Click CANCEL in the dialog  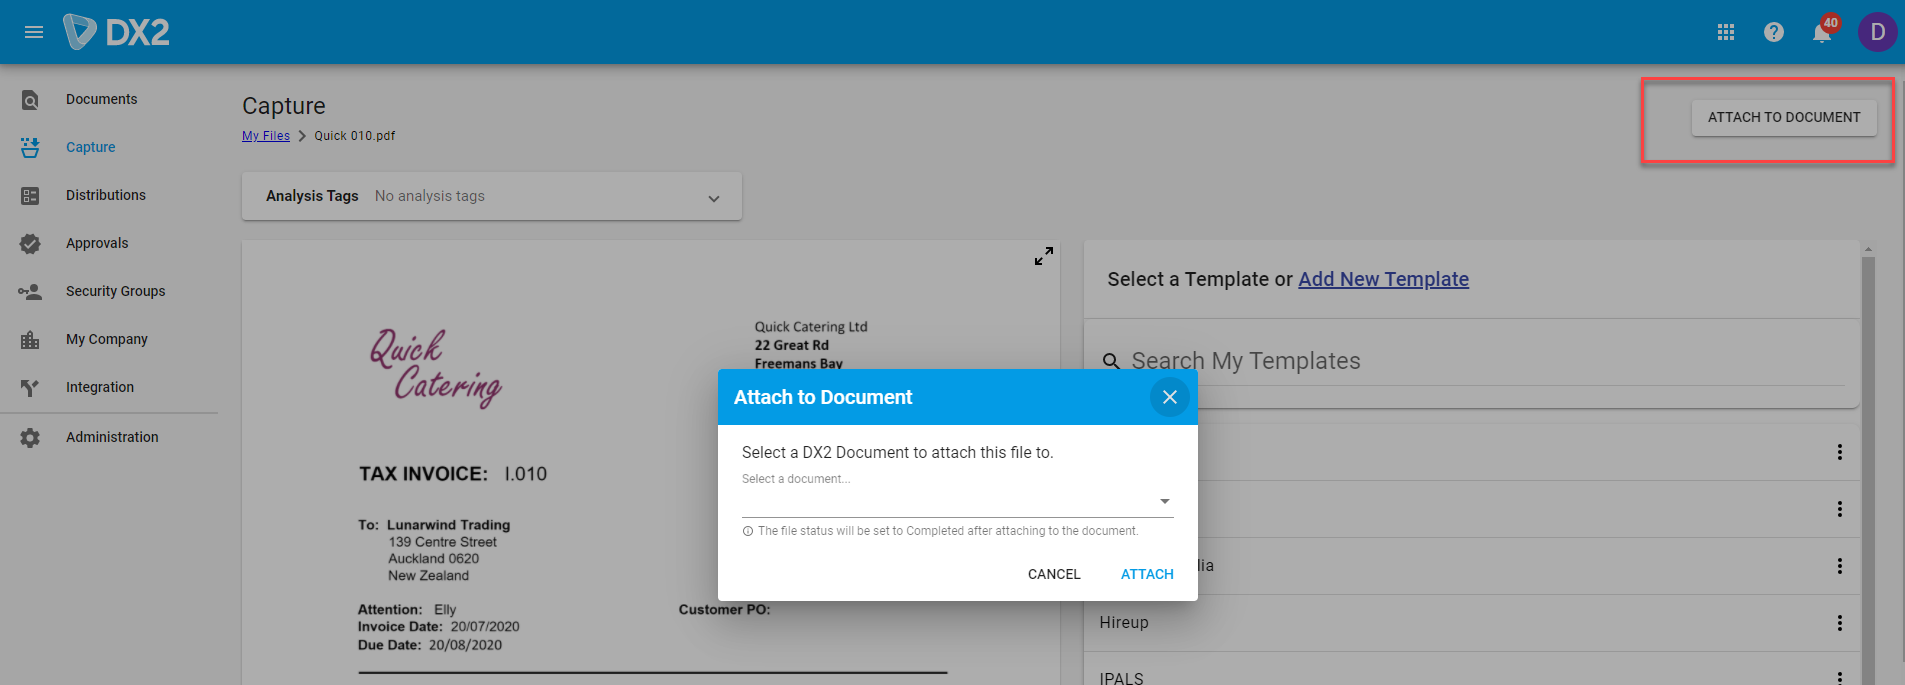[x=1054, y=574]
